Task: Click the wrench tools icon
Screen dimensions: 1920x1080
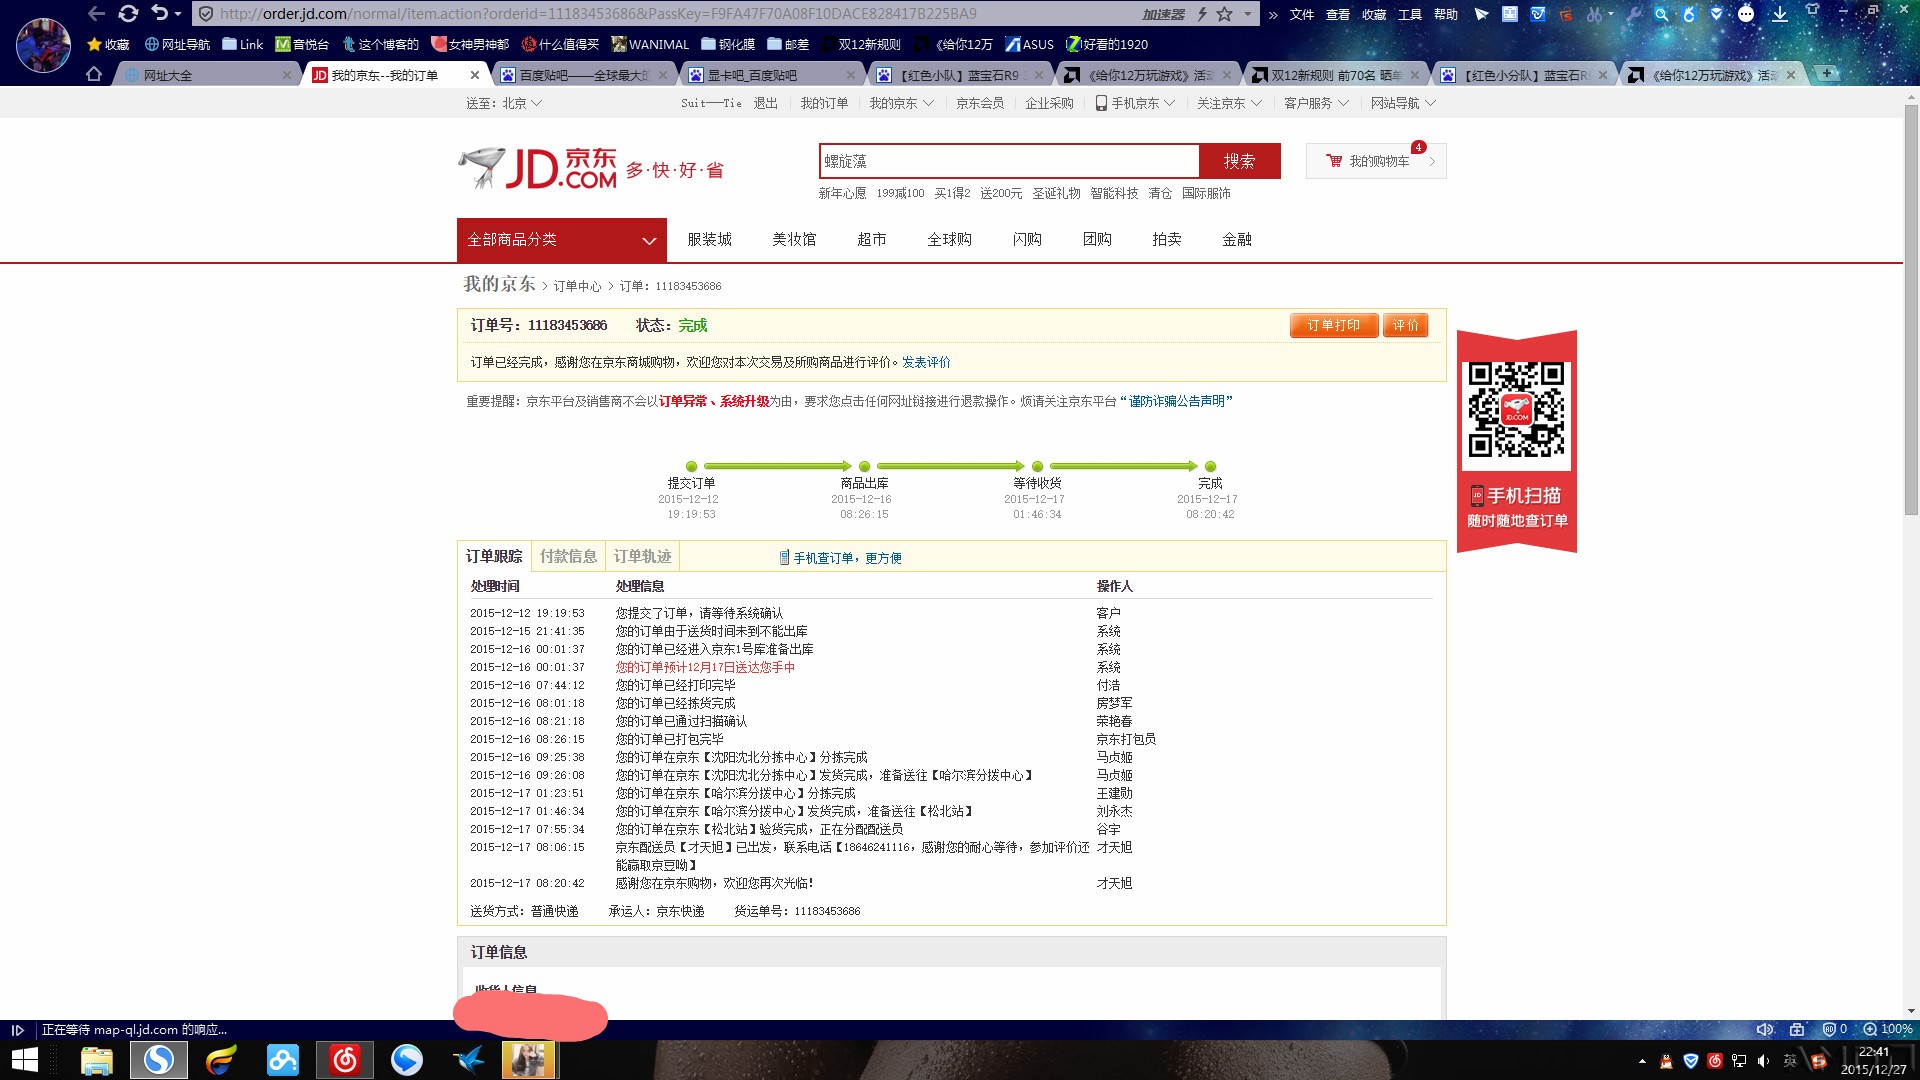Action: (x=1634, y=14)
